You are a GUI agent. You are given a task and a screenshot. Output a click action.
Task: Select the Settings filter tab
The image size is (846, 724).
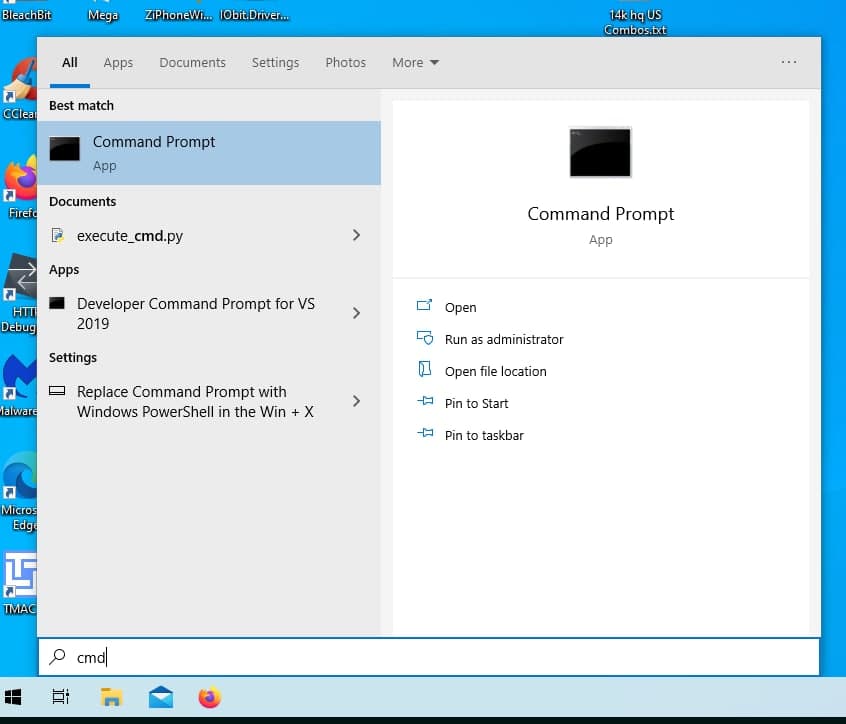(275, 62)
